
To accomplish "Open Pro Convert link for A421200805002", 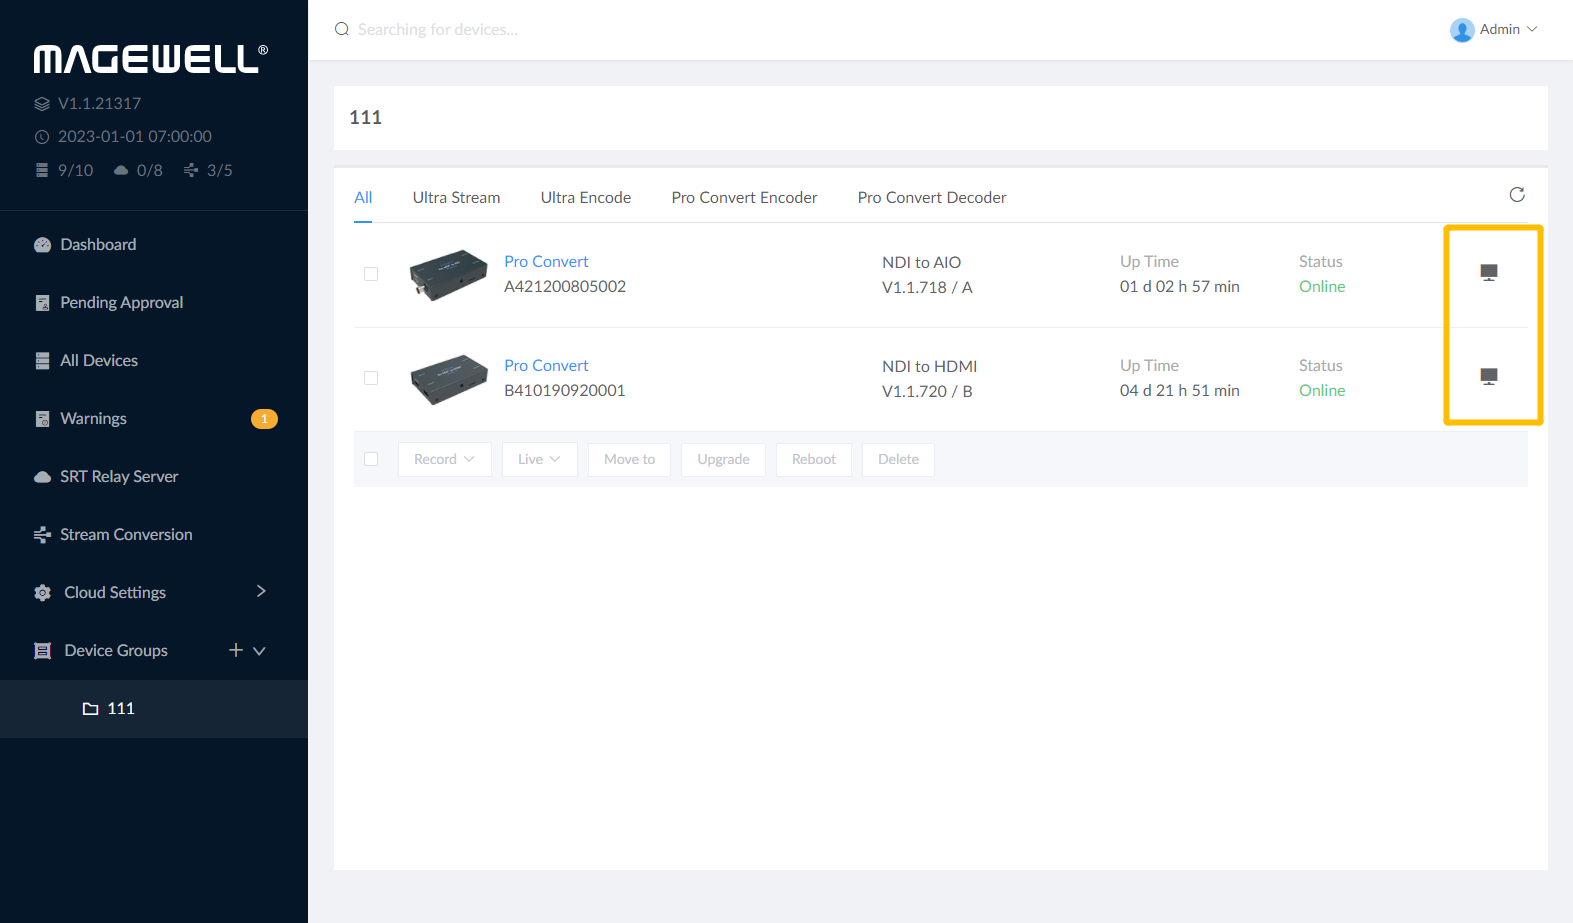I will click(546, 262).
